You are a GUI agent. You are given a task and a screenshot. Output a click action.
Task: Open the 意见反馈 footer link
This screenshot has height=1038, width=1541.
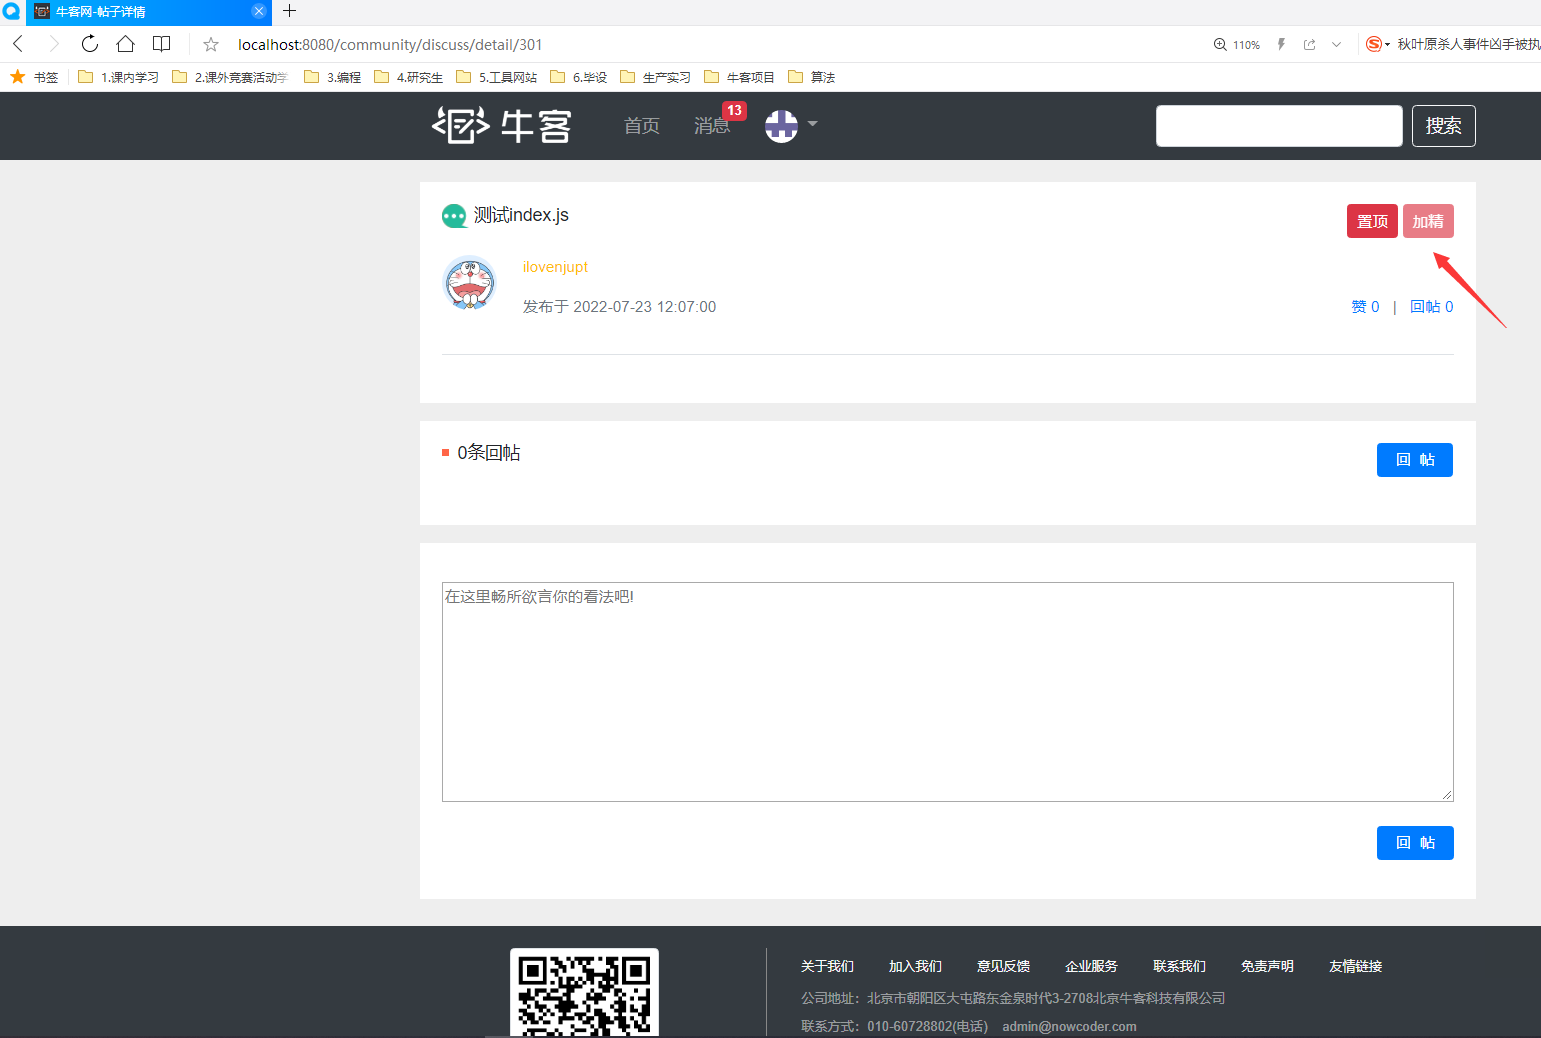pos(1003,966)
